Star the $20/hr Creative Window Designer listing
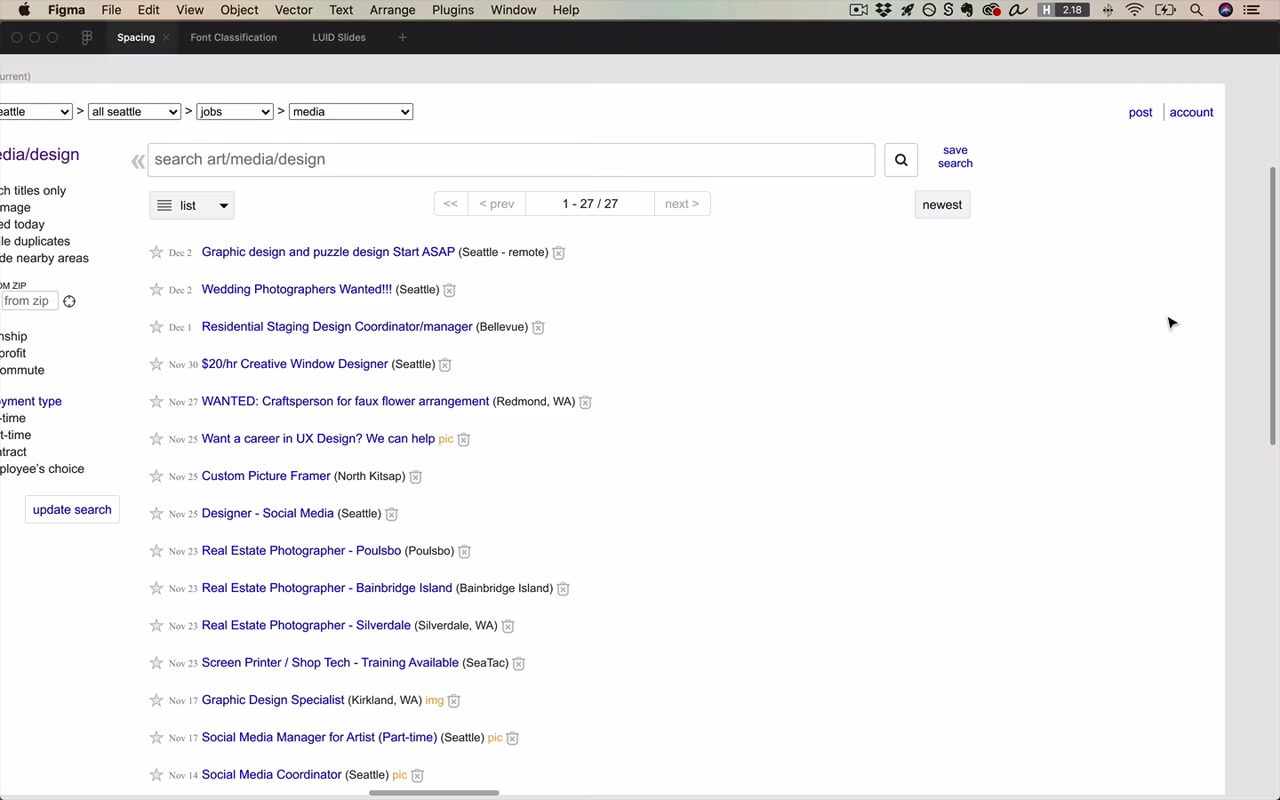Viewport: 1280px width, 800px height. tap(156, 364)
